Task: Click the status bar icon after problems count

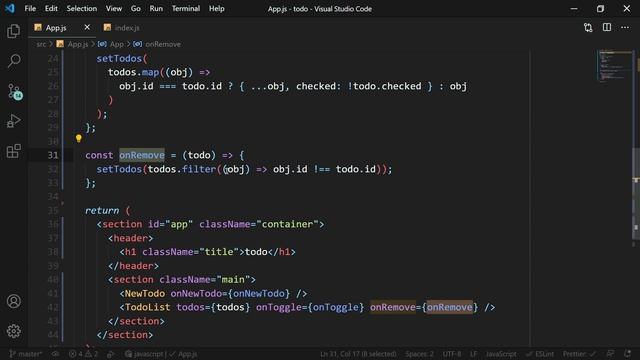Action: (111, 354)
